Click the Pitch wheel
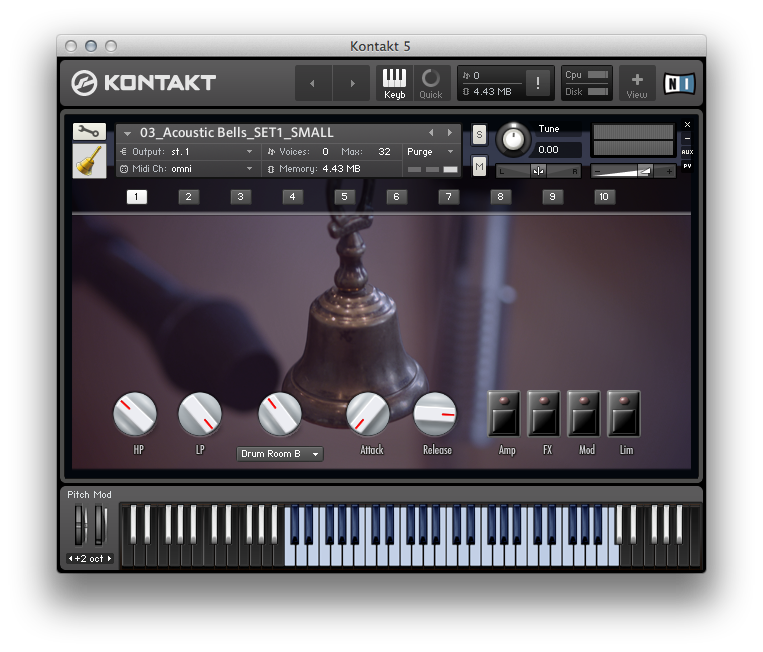The width and height of the screenshot is (763, 652). 79,525
